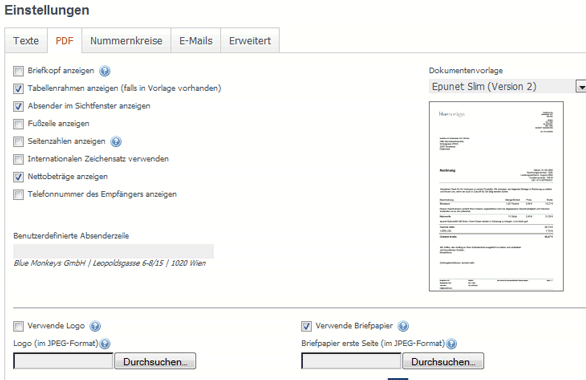Open the Erweitert tab
The width and height of the screenshot is (586, 380).
click(x=250, y=40)
